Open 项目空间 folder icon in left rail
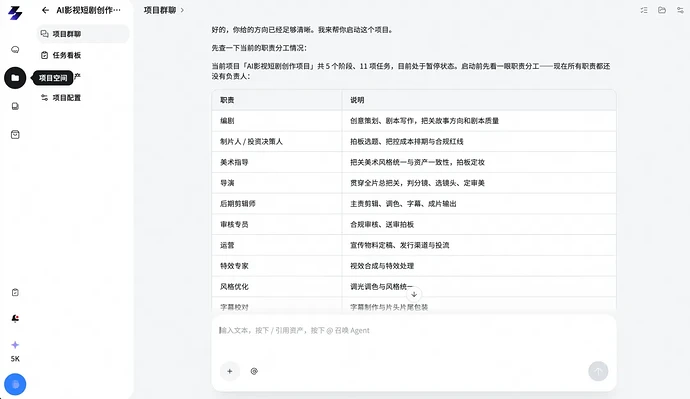The image size is (690, 399). (15, 78)
